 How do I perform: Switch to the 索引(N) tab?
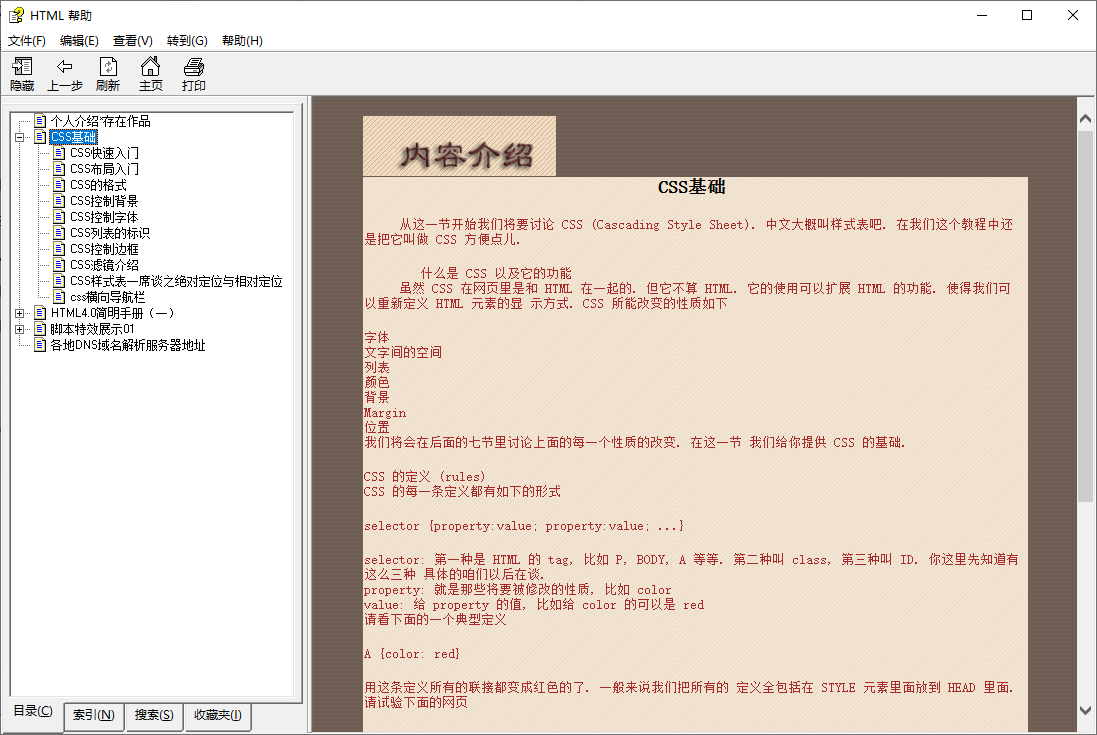(93, 715)
